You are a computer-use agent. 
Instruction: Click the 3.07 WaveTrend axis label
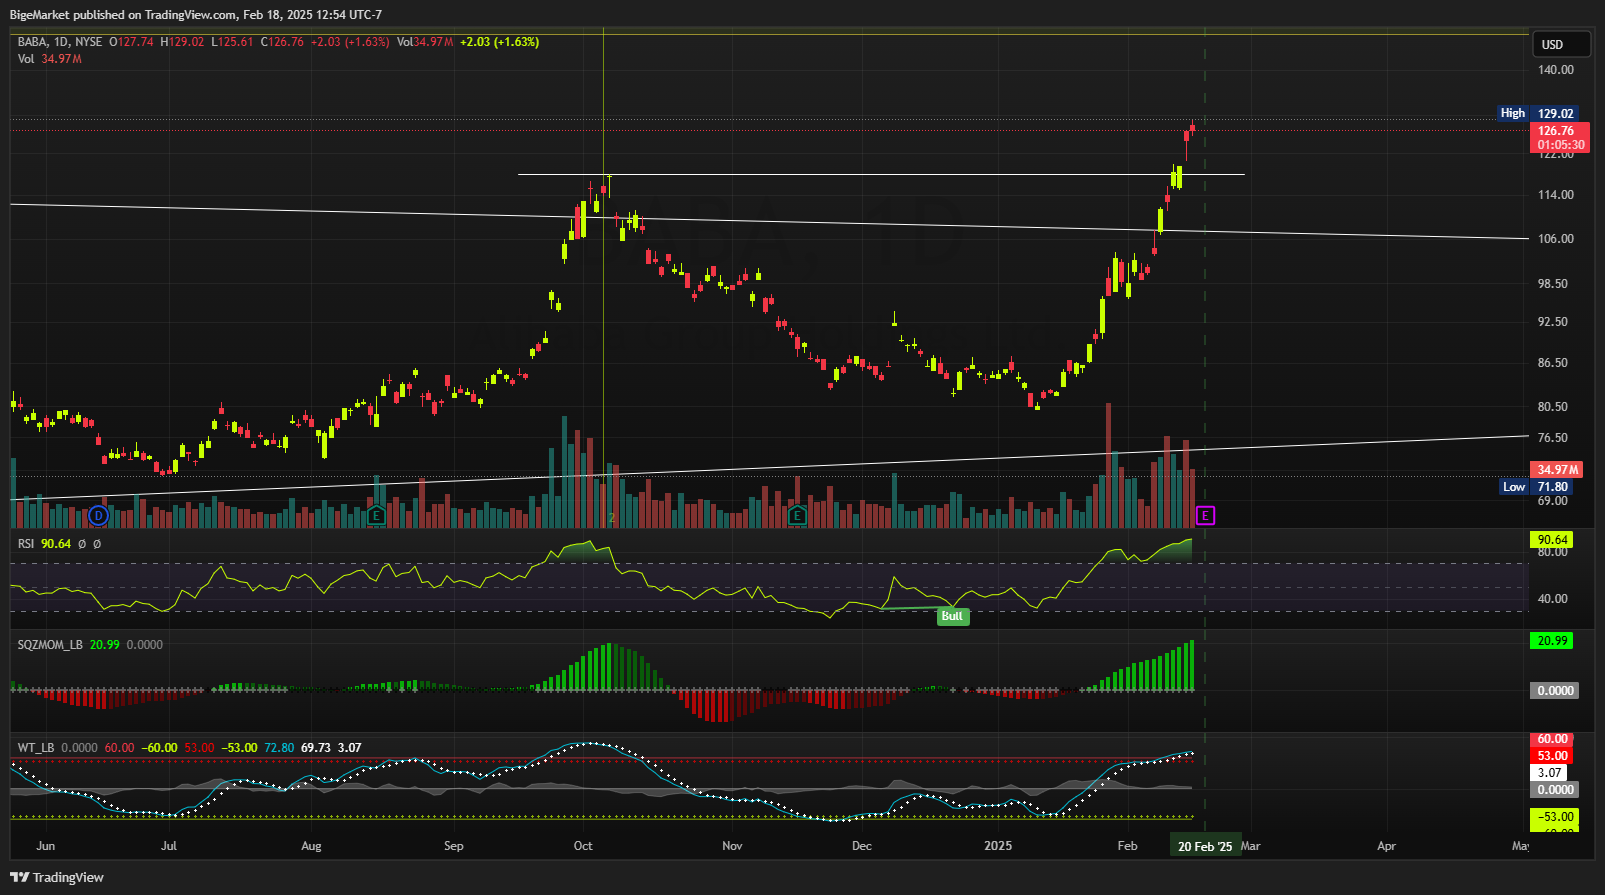[x=1550, y=773]
